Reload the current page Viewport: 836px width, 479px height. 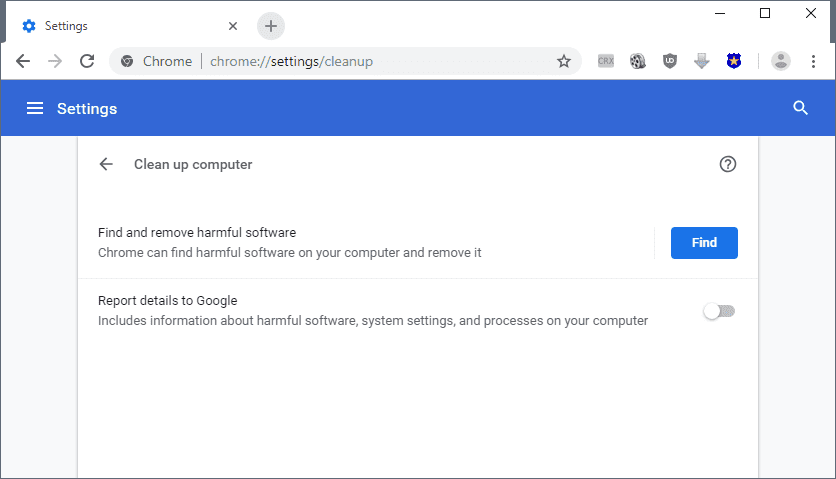87,61
